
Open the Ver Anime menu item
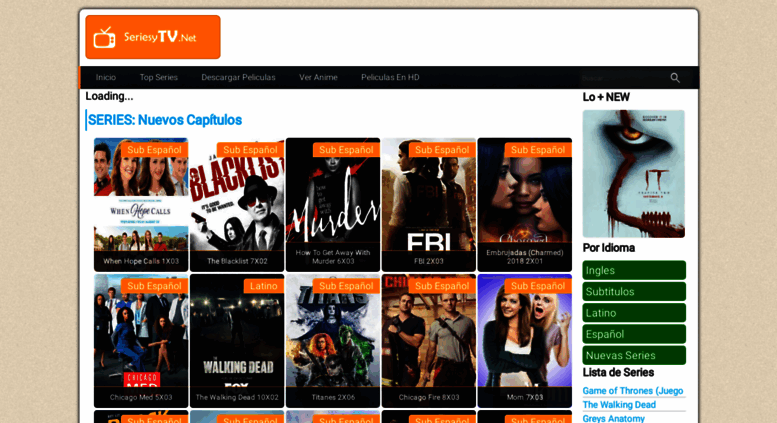tap(318, 77)
